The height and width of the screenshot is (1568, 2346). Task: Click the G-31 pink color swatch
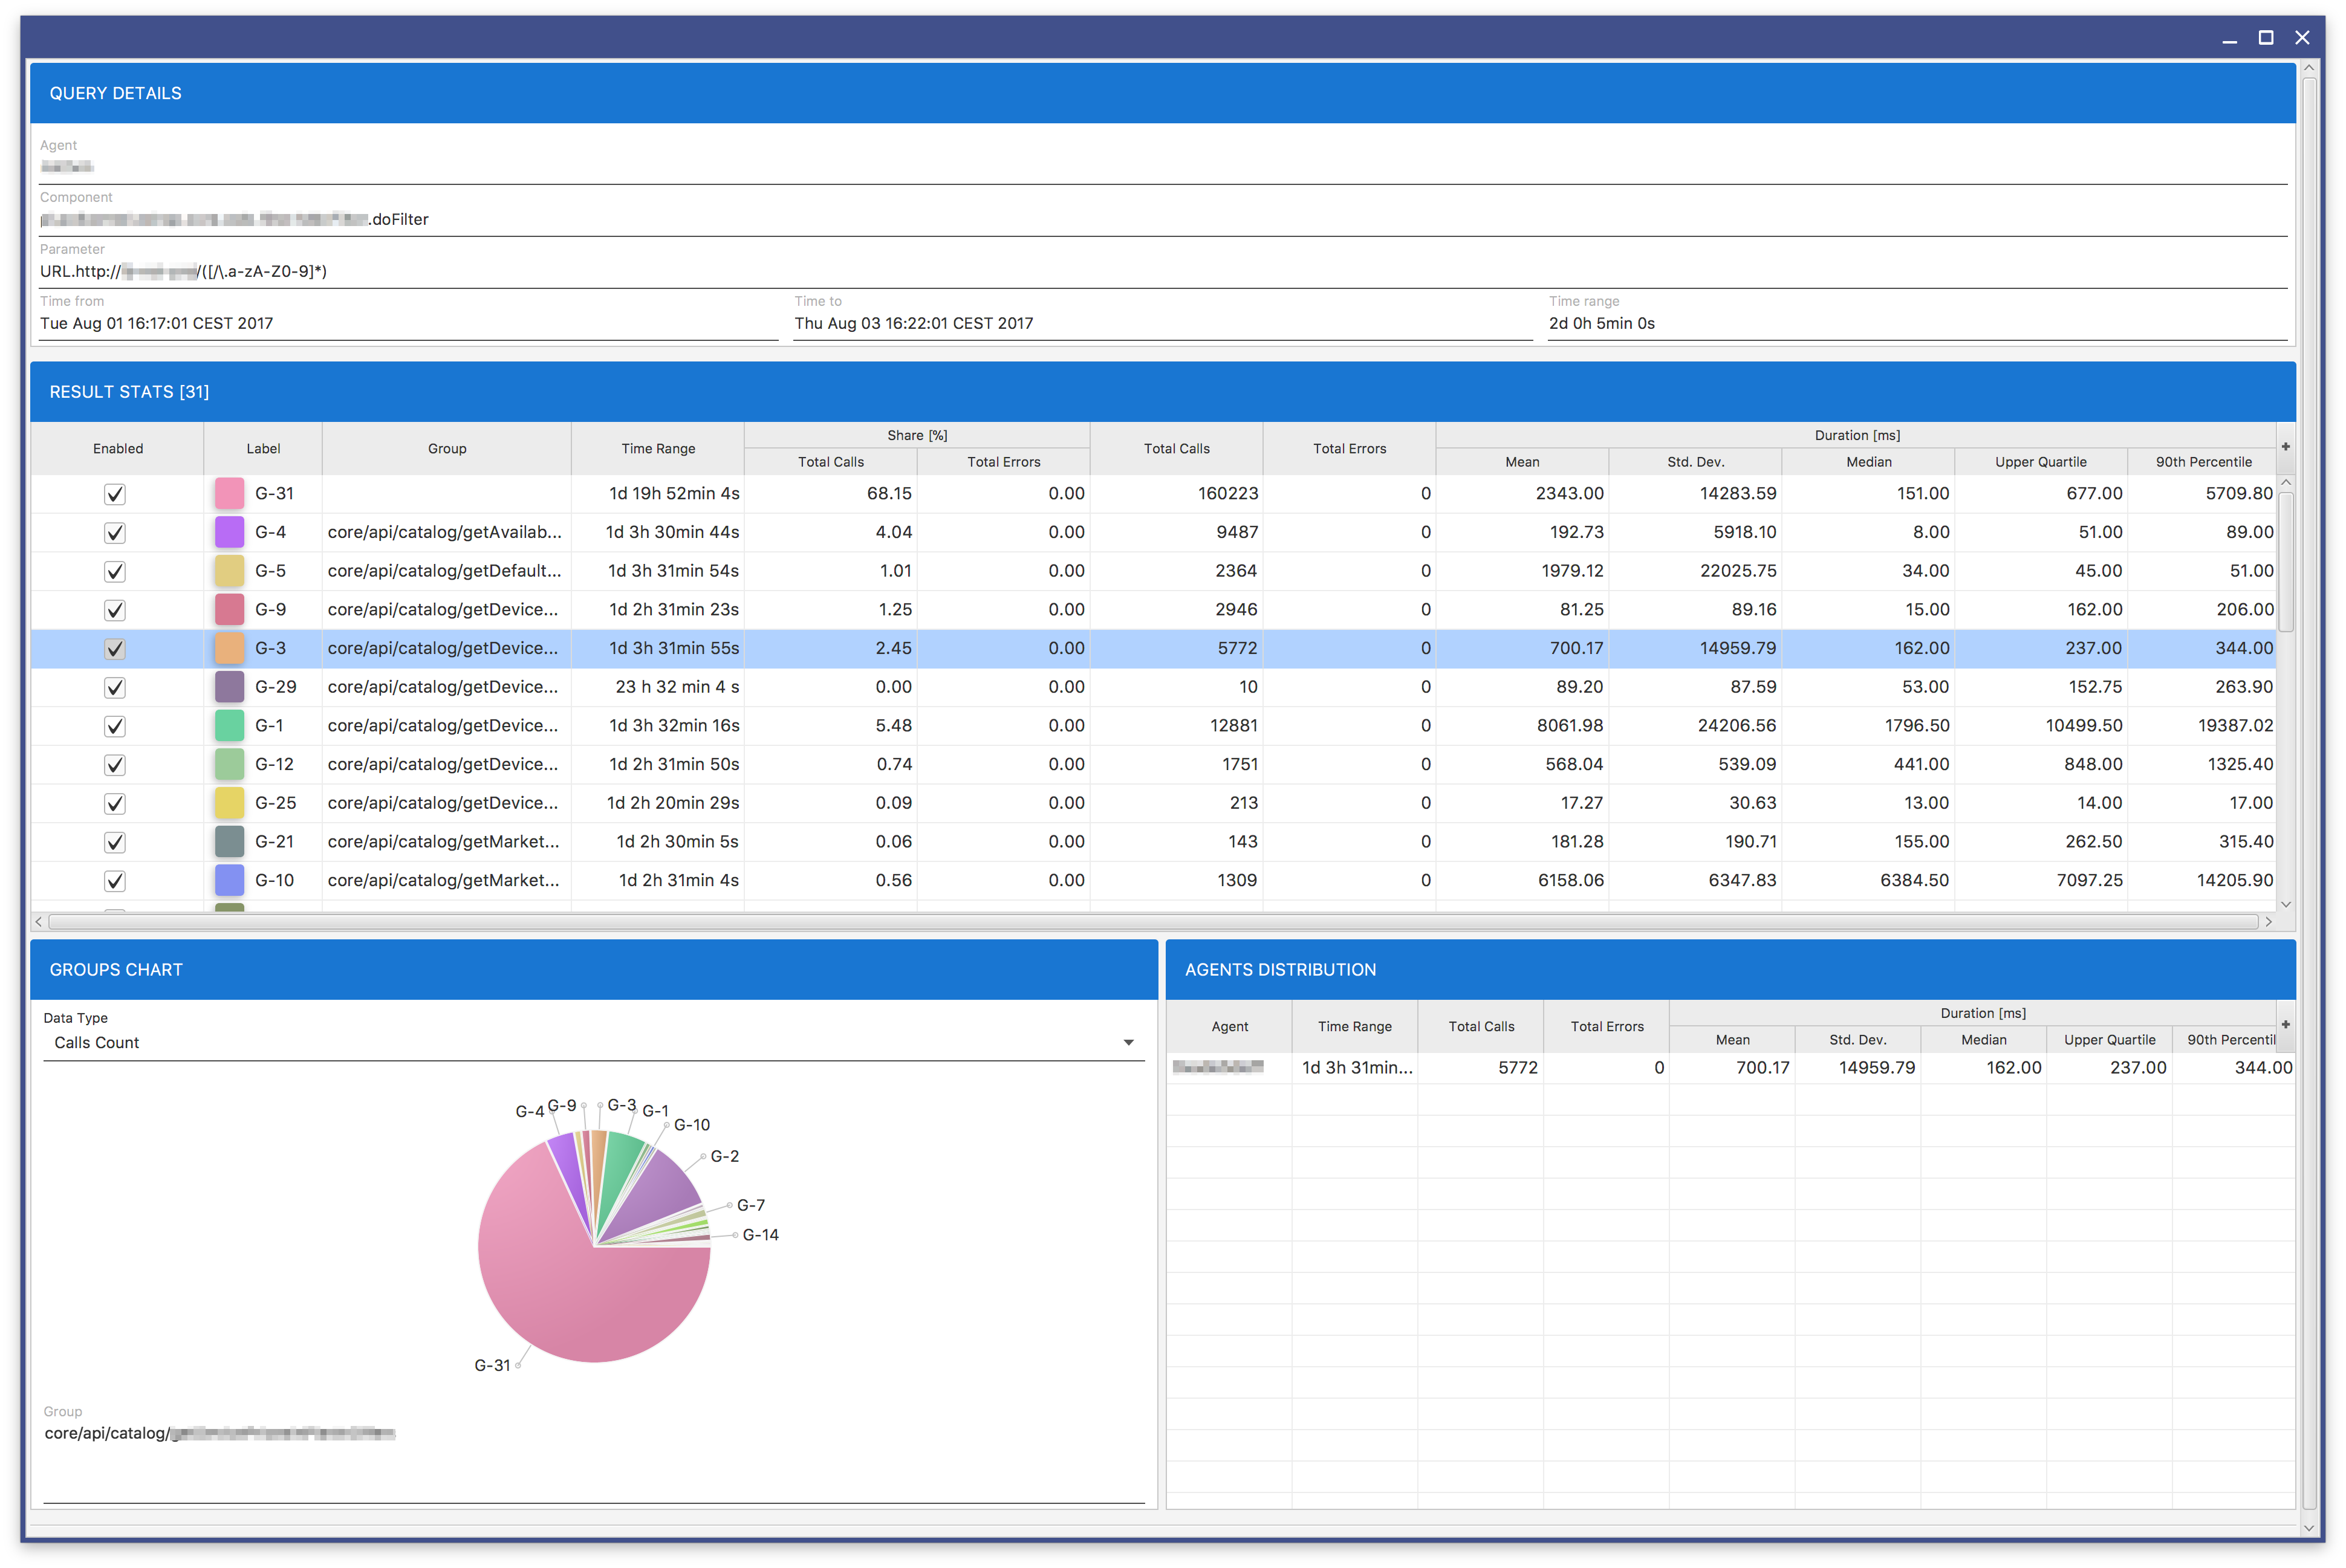[229, 493]
